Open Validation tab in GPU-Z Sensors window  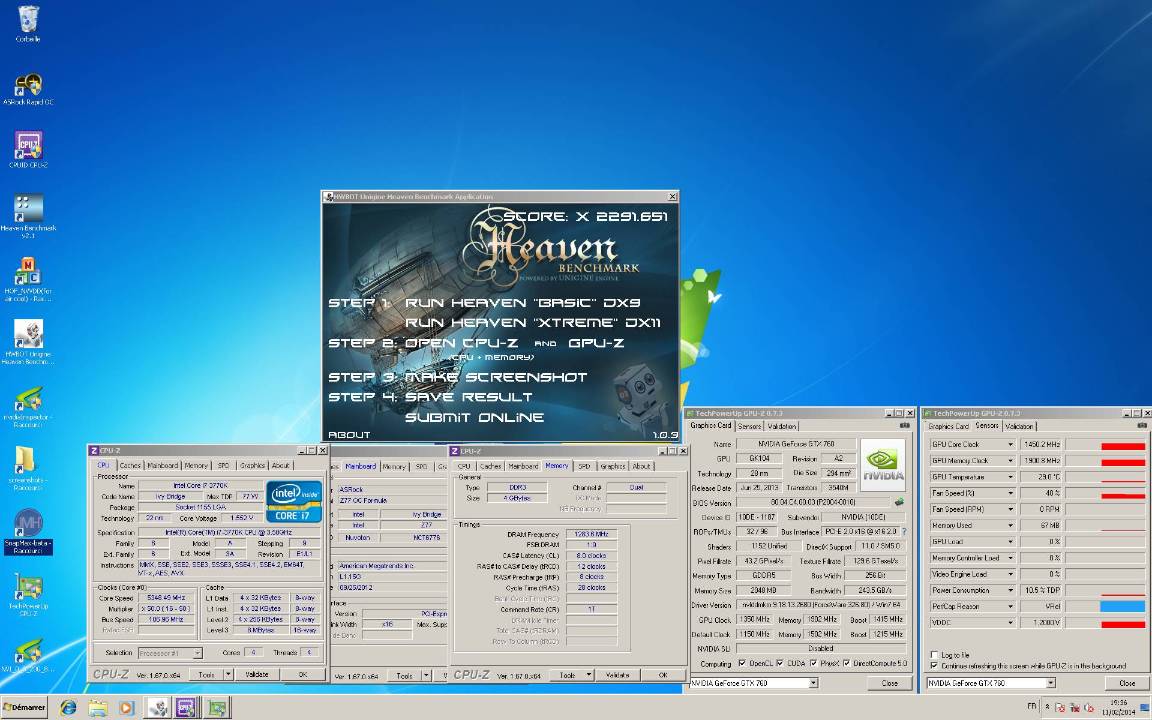click(1019, 426)
